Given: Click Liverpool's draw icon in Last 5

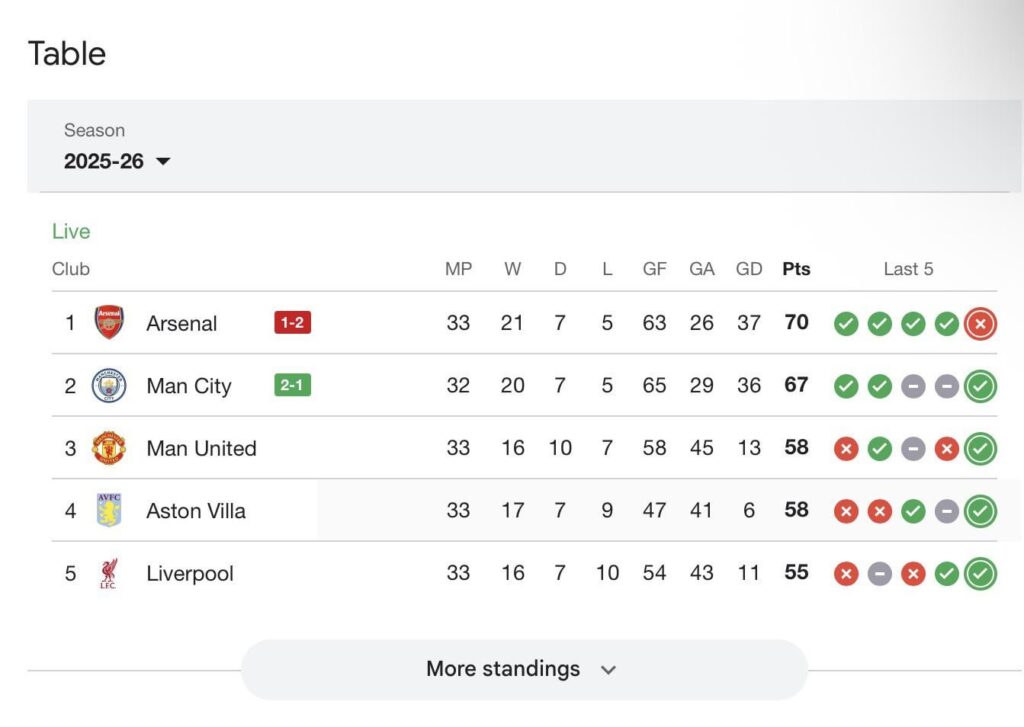Looking at the screenshot, I should pyautogui.click(x=879, y=574).
